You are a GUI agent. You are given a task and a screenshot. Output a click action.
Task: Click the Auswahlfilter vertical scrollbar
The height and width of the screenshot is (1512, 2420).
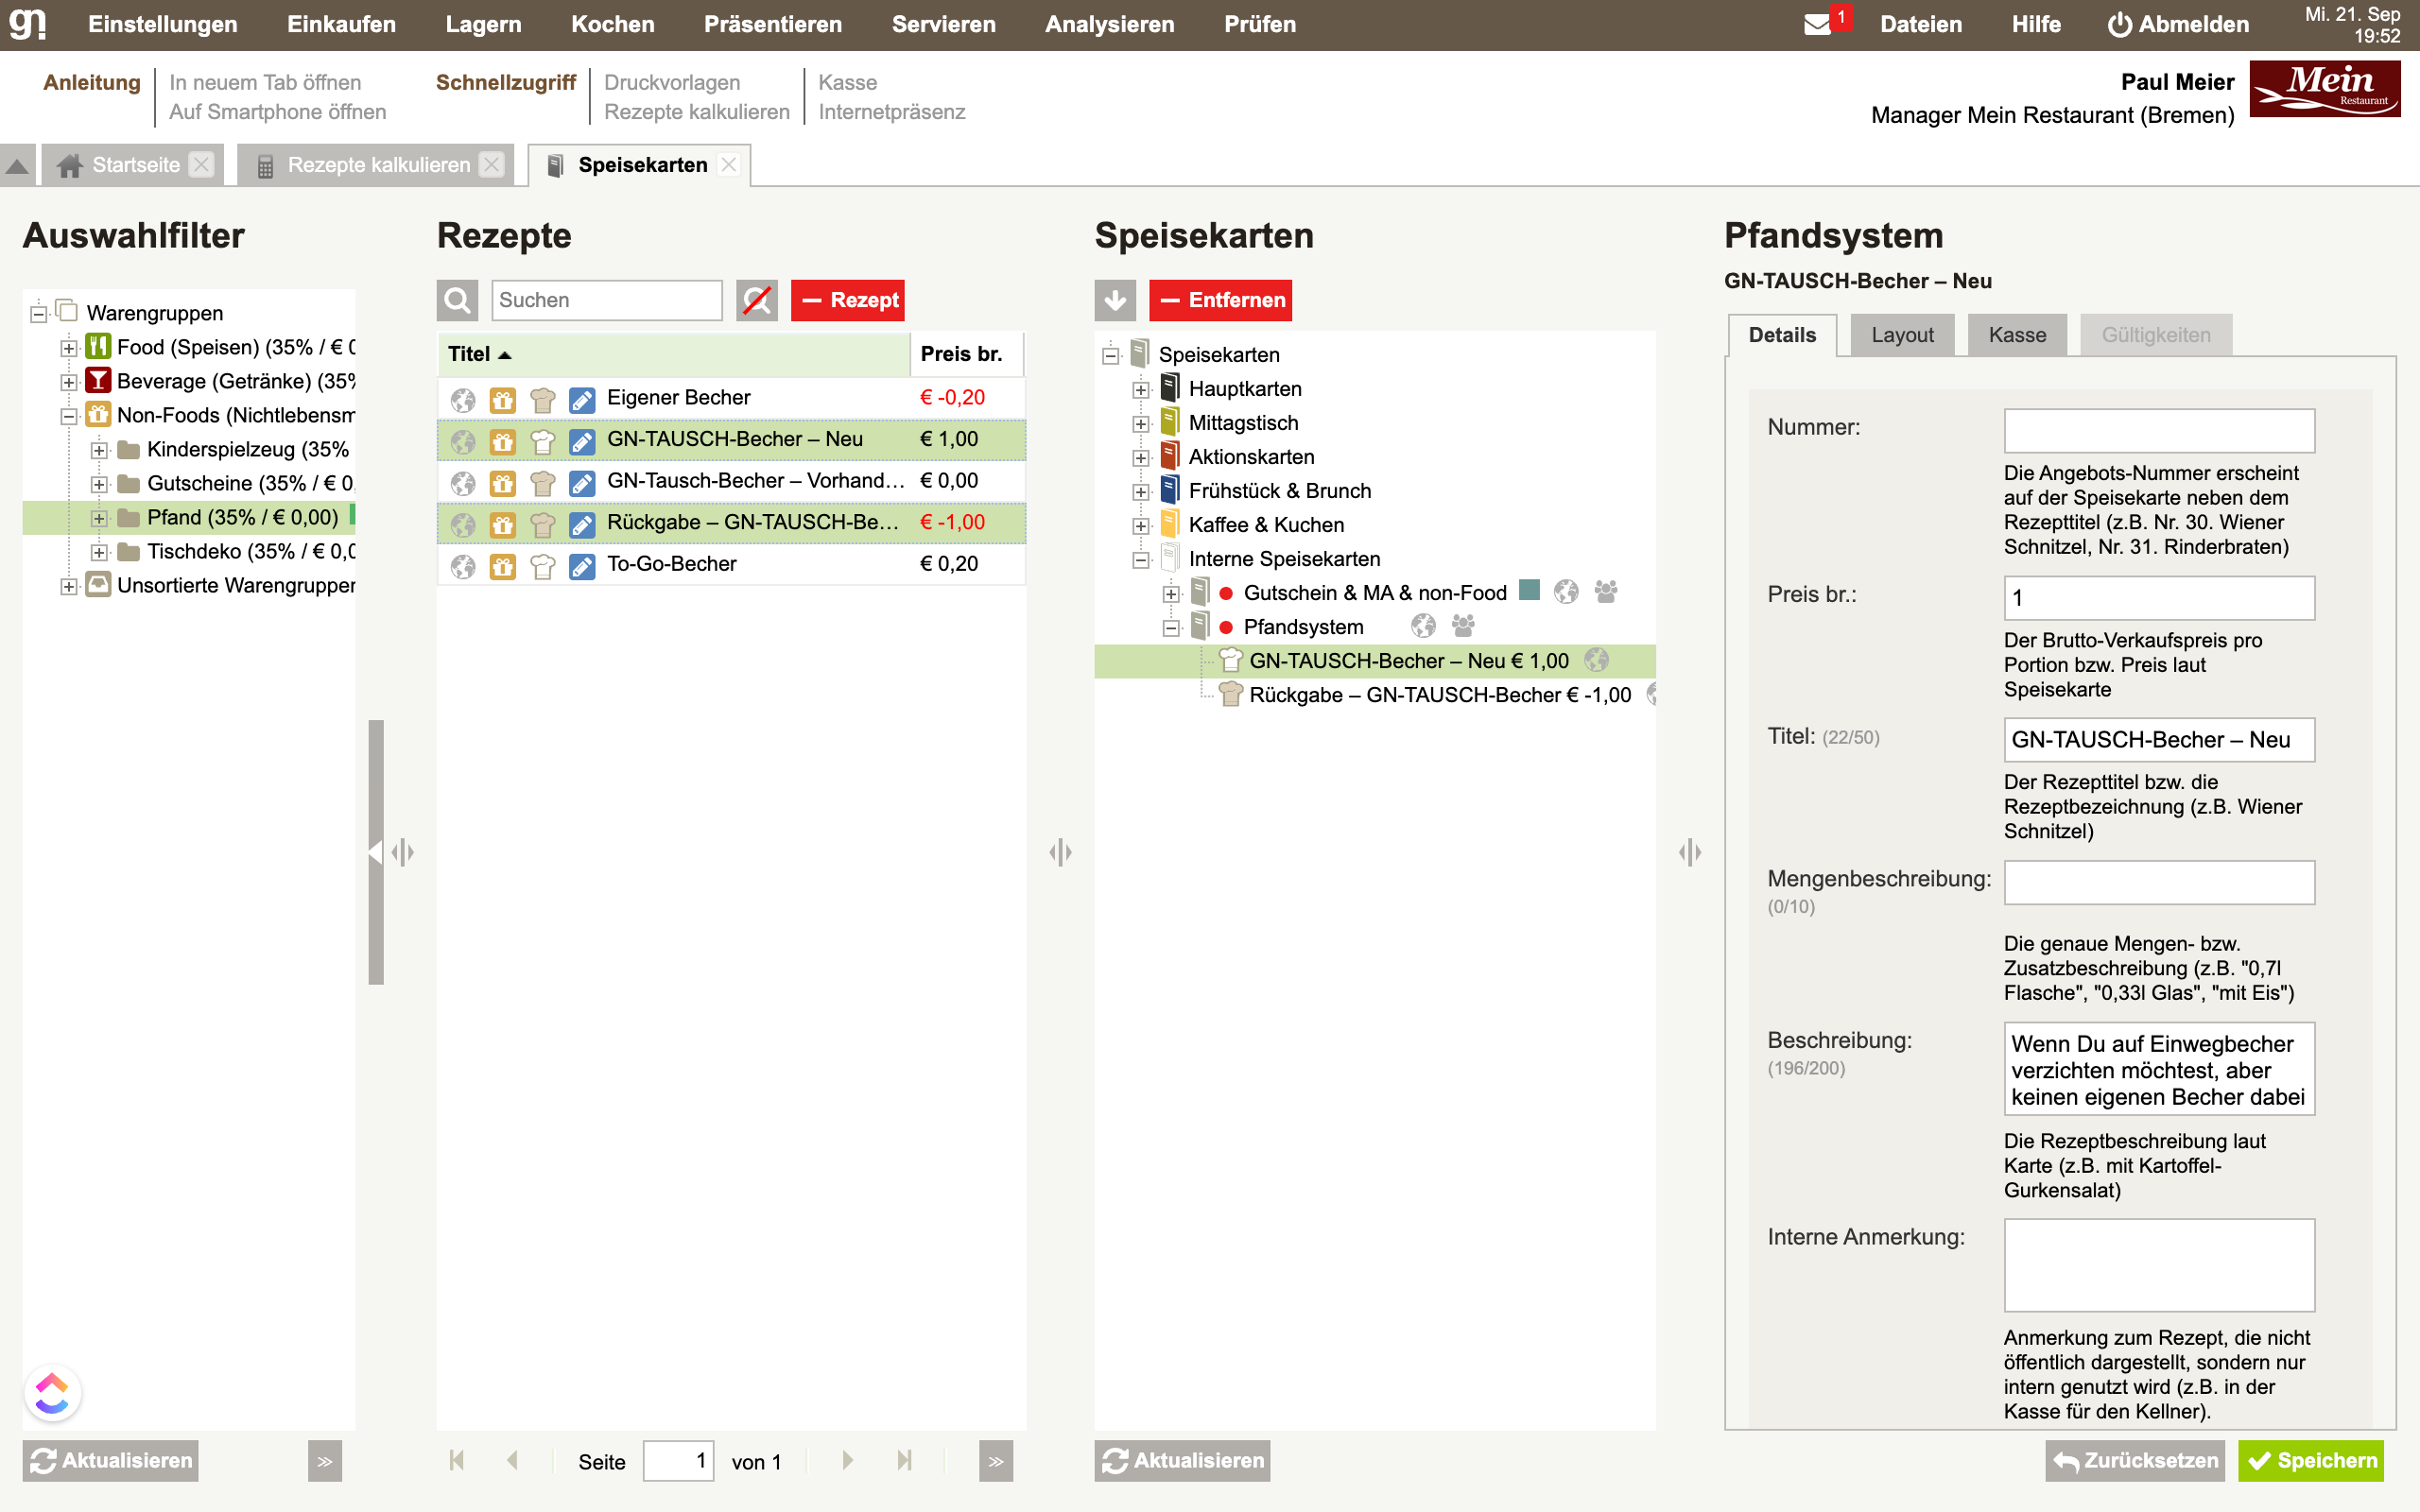(x=376, y=852)
